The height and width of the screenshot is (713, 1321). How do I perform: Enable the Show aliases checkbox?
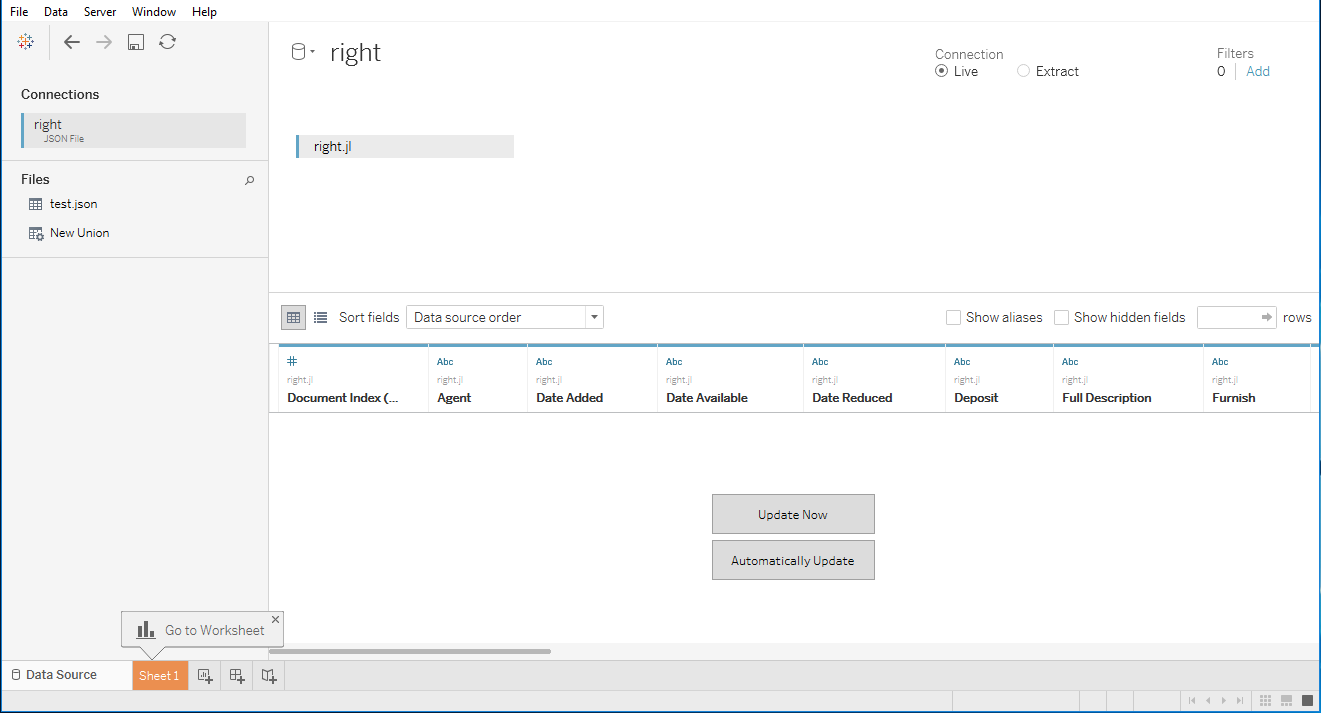954,318
